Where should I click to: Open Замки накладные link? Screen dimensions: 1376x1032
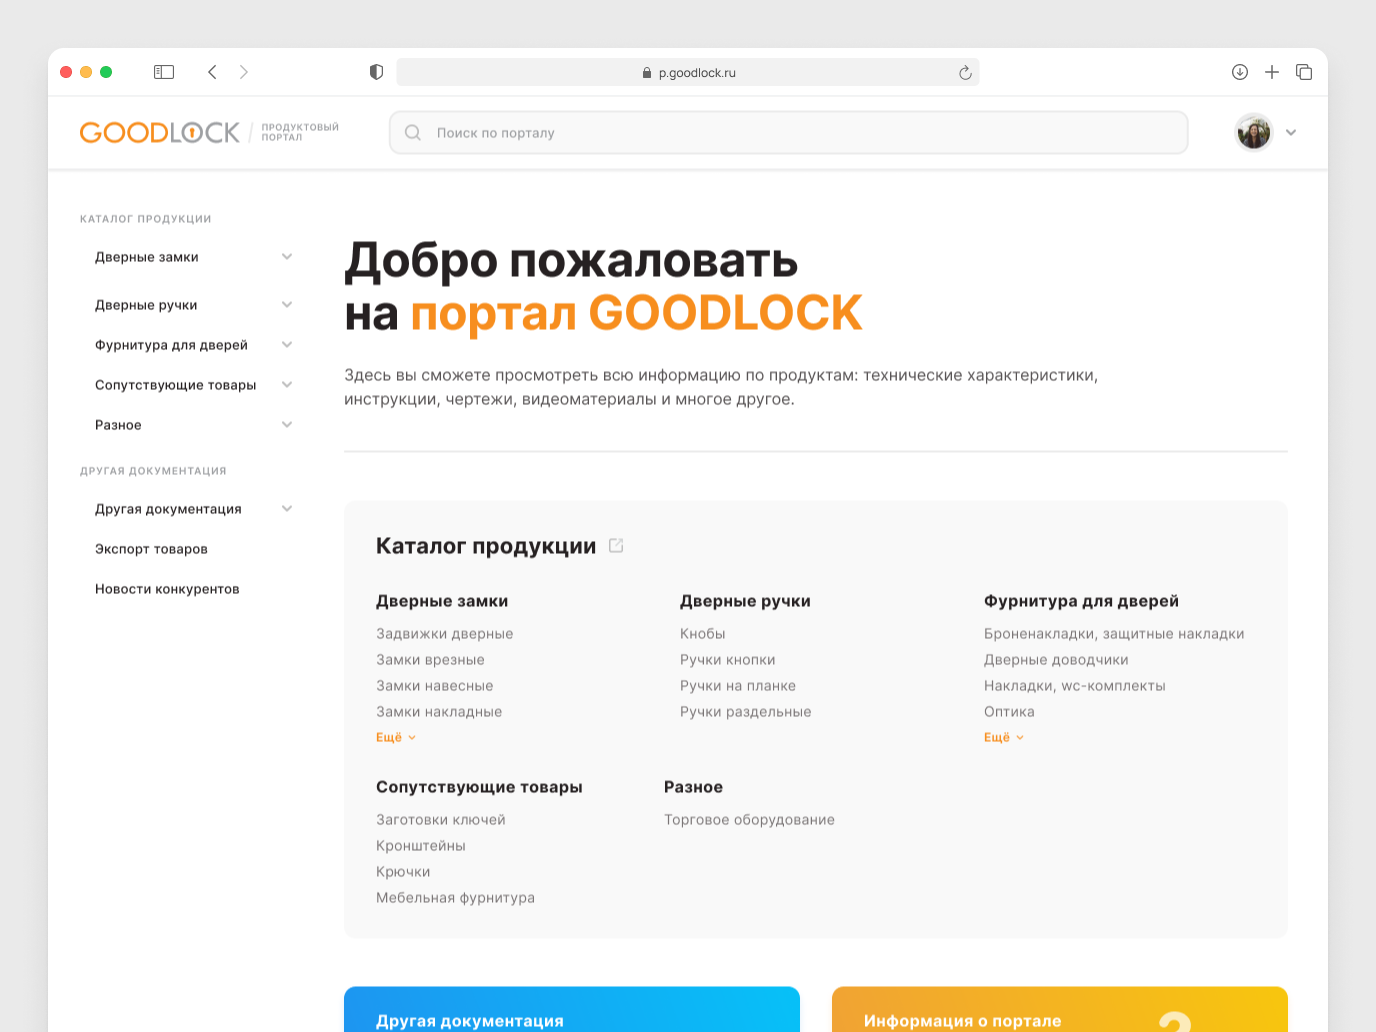pos(439,712)
